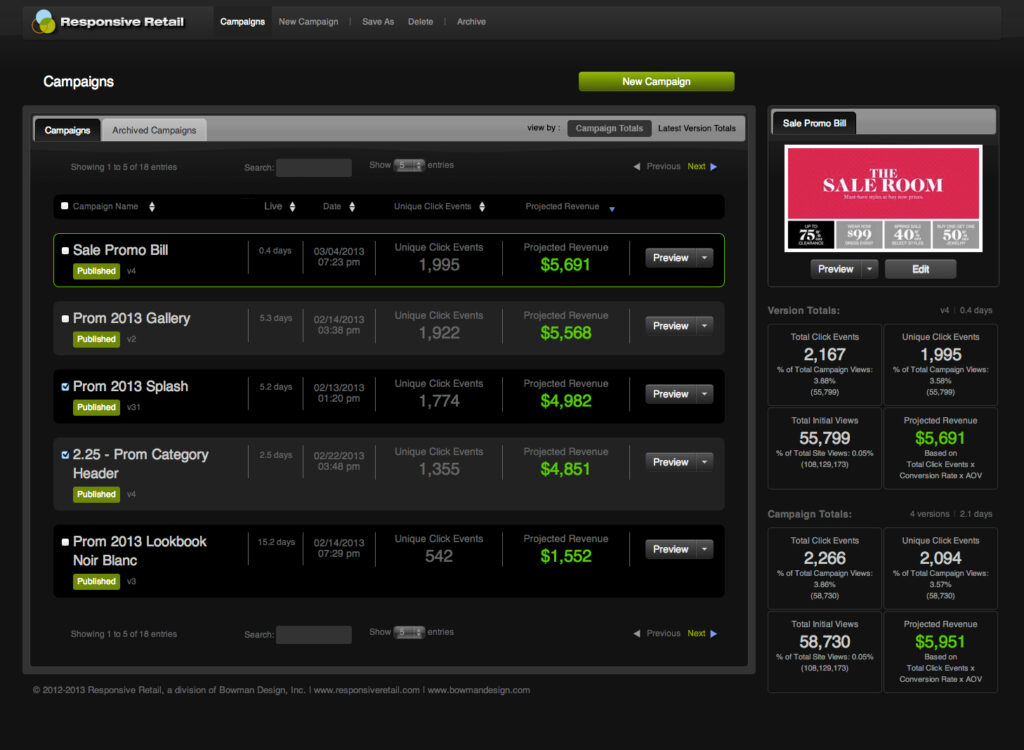Preview Prom 2013 Lookbook Noir Blanc
The width and height of the screenshot is (1024, 750).
(671, 549)
